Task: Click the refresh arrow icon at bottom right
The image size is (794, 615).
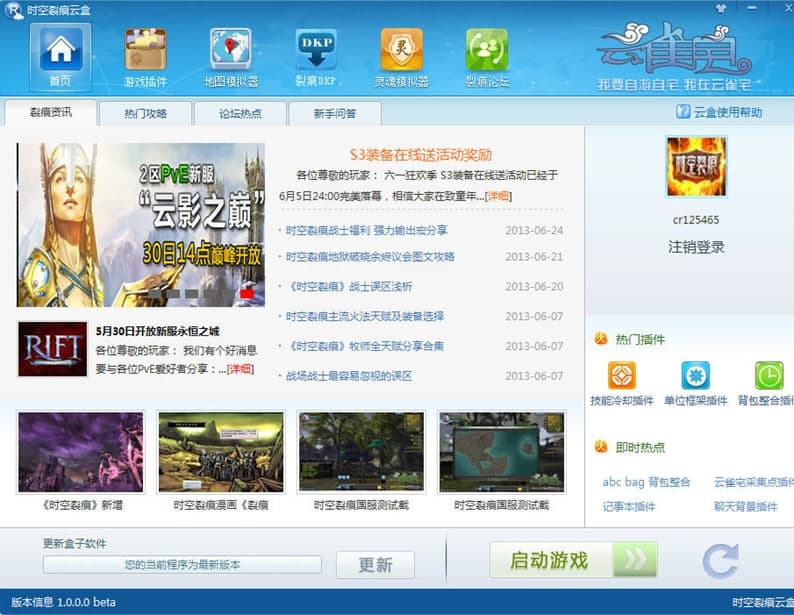Action: point(720,561)
